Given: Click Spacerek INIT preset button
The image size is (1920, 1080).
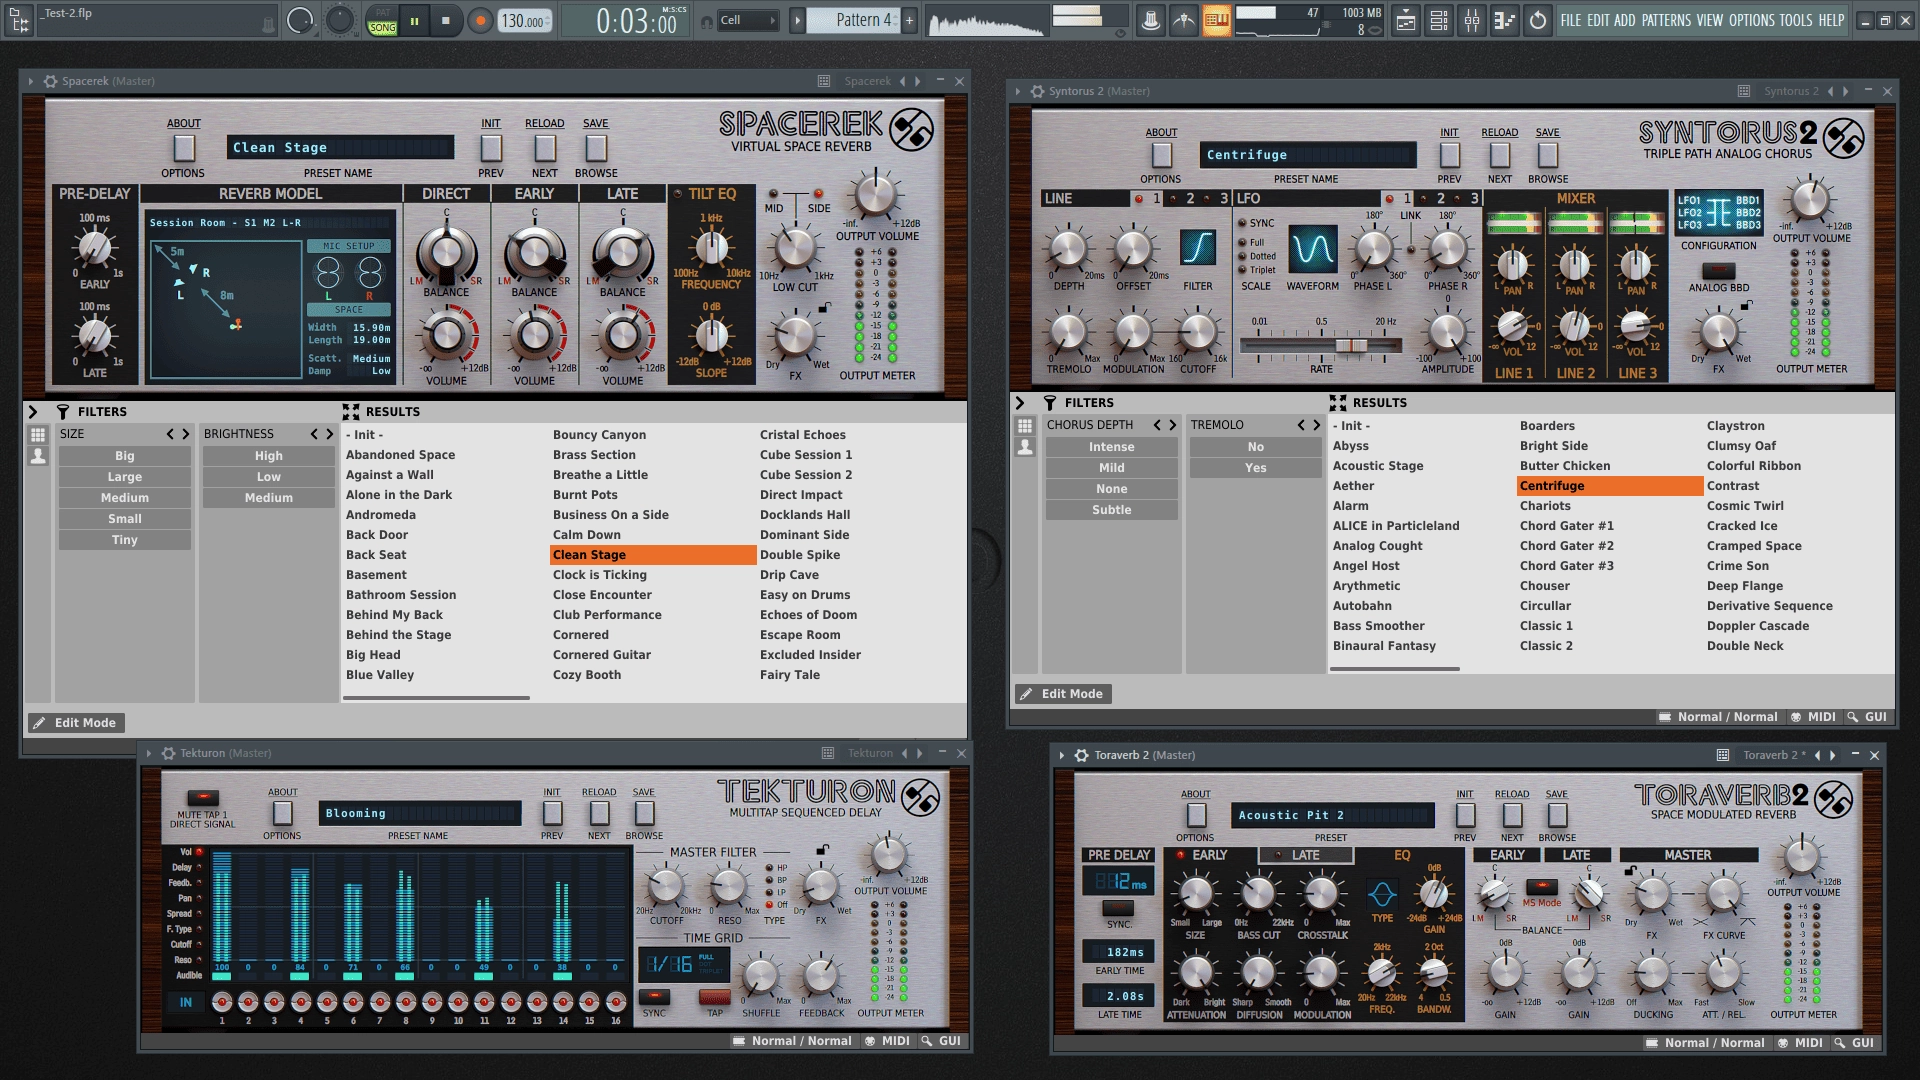Looking at the screenshot, I should [490, 148].
